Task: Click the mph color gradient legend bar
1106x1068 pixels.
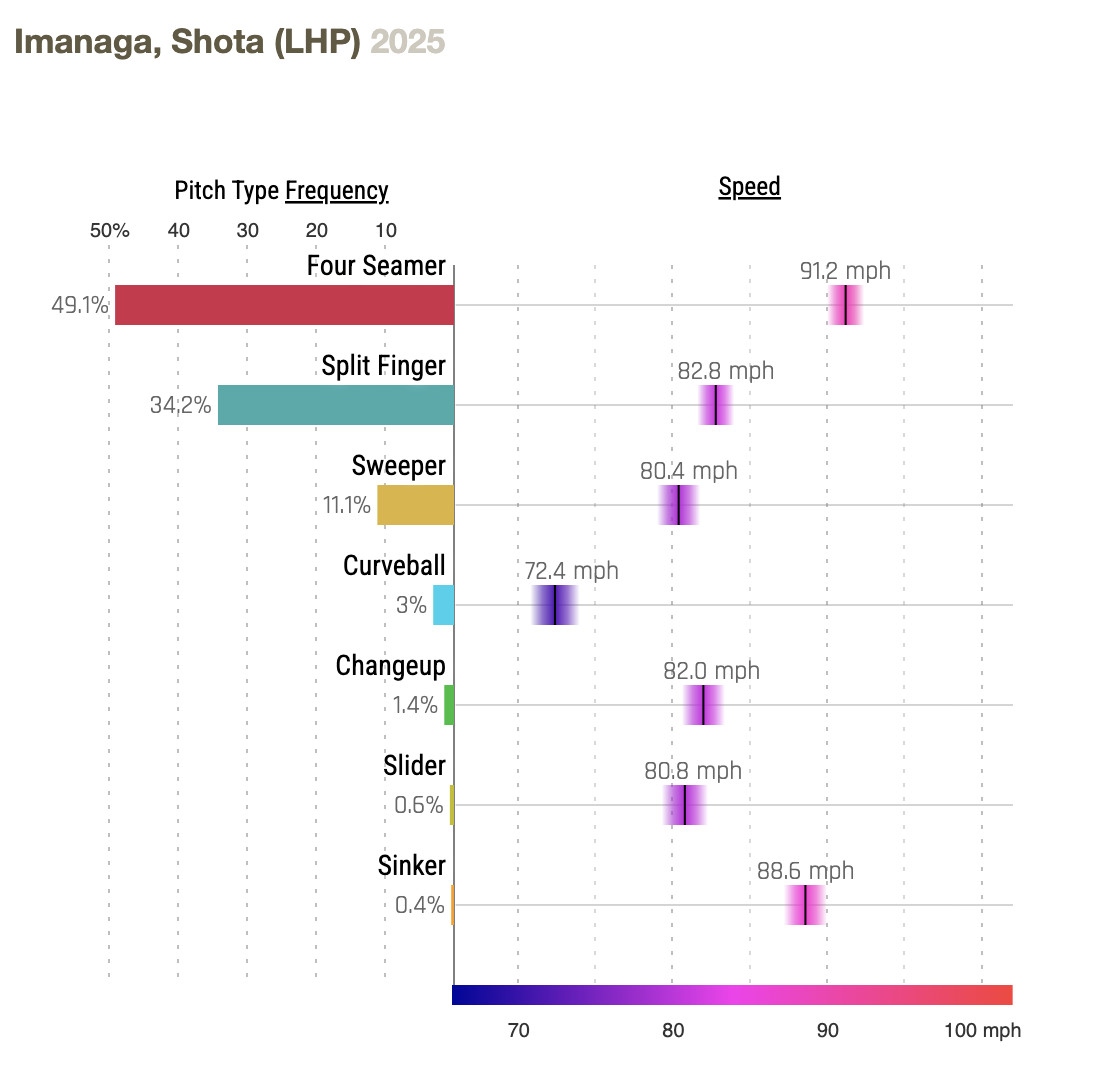Action: pos(732,994)
